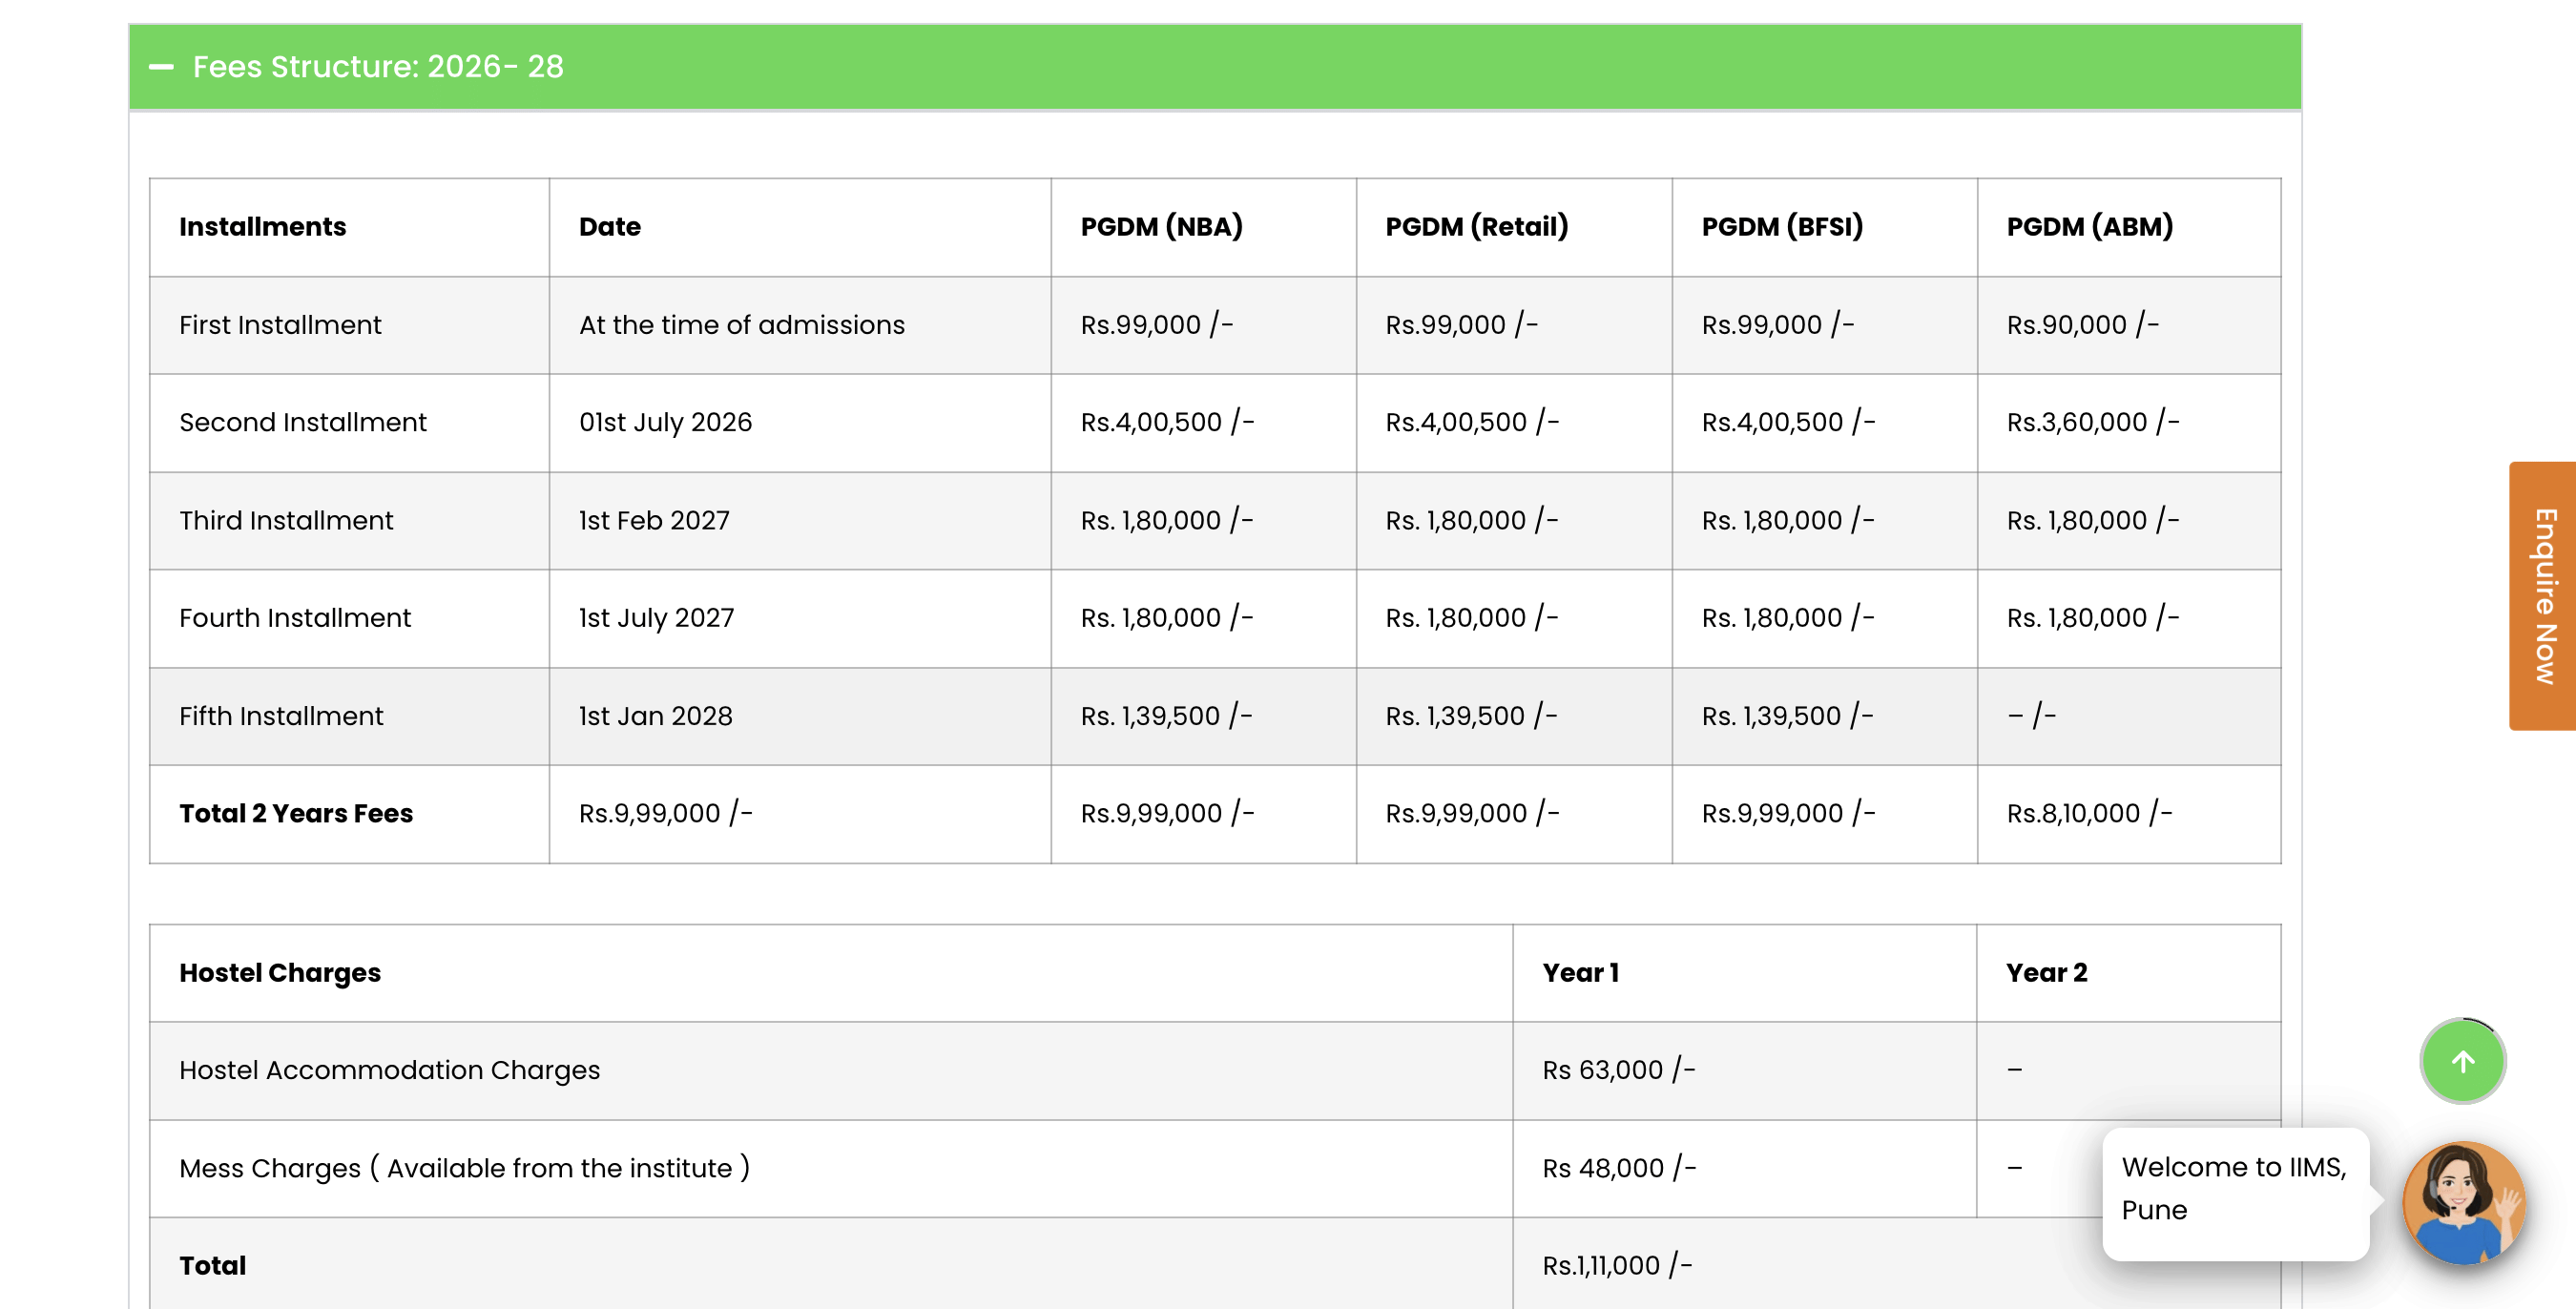Click the Total 2 Years Fees row label
This screenshot has width=2576, height=1309.
pyautogui.click(x=295, y=813)
